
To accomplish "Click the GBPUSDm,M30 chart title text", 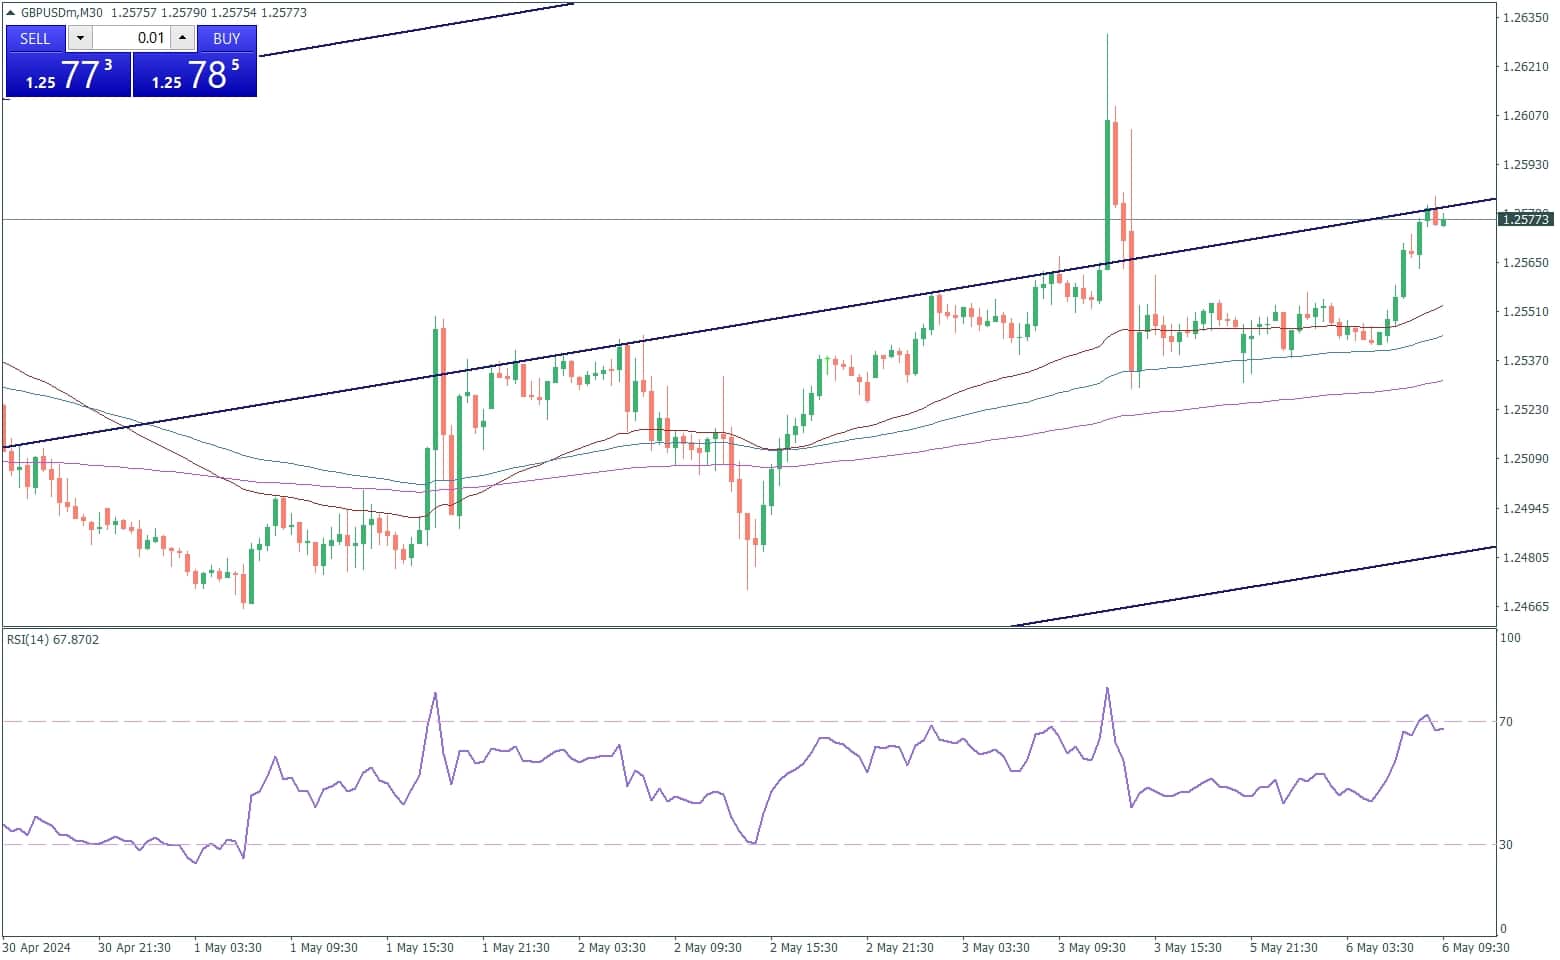I will (61, 12).
